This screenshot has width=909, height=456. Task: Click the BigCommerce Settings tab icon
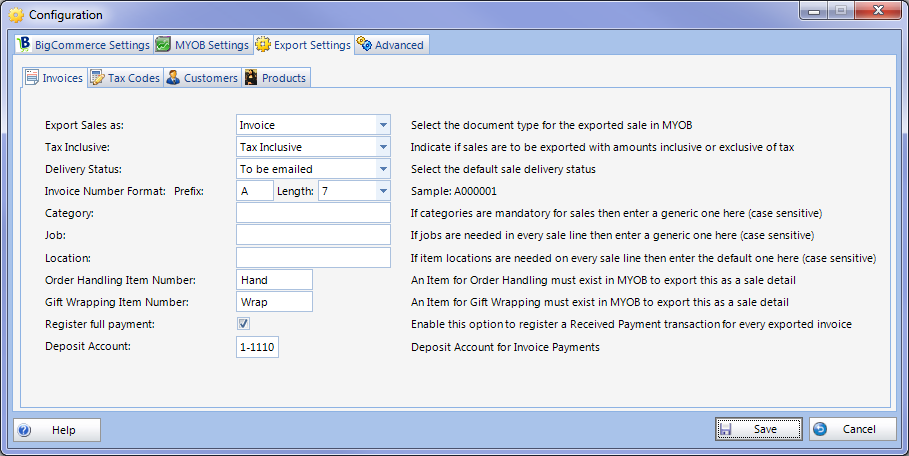[x=24, y=44]
